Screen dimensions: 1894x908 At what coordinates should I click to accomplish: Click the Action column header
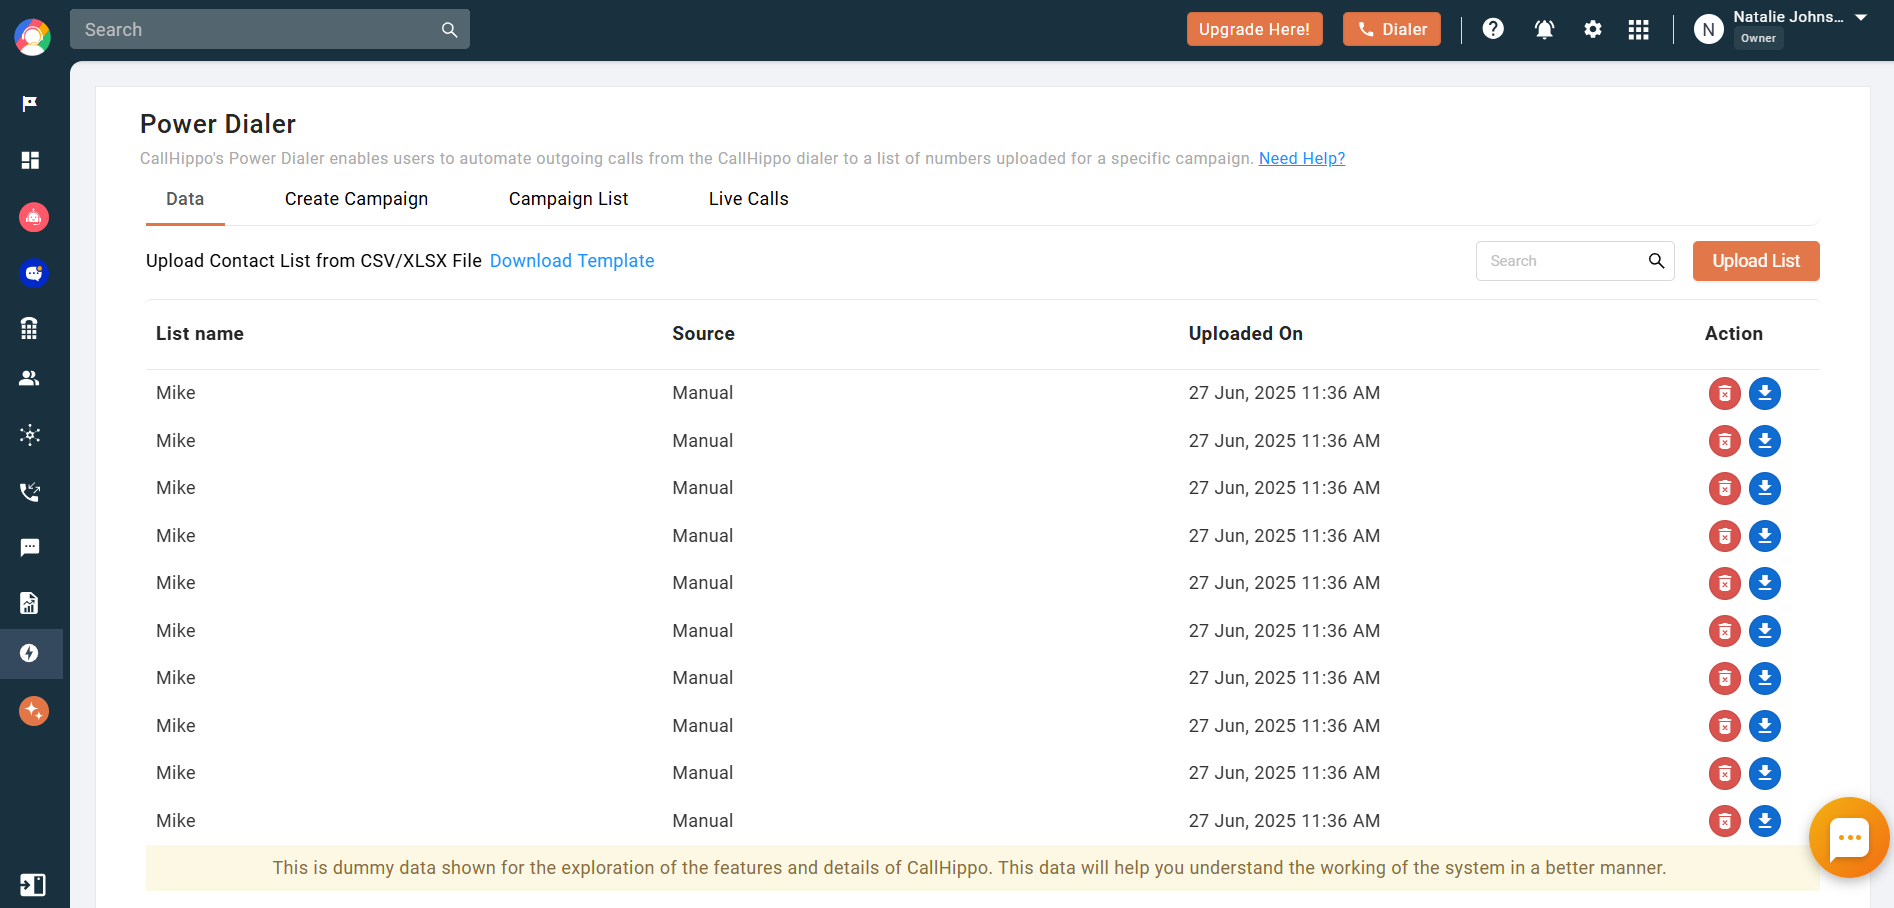click(x=1734, y=334)
